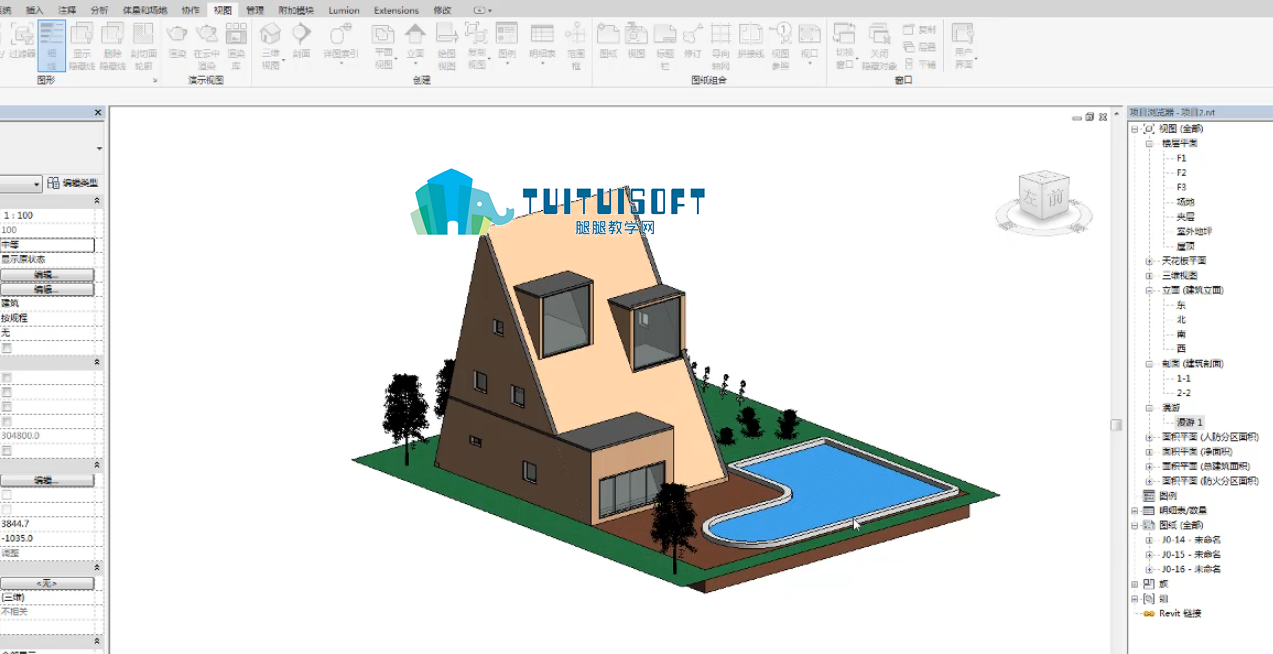Click the Close Hidden (关闭隐藏对象) windows icon
The image size is (1273, 654).
879,46
